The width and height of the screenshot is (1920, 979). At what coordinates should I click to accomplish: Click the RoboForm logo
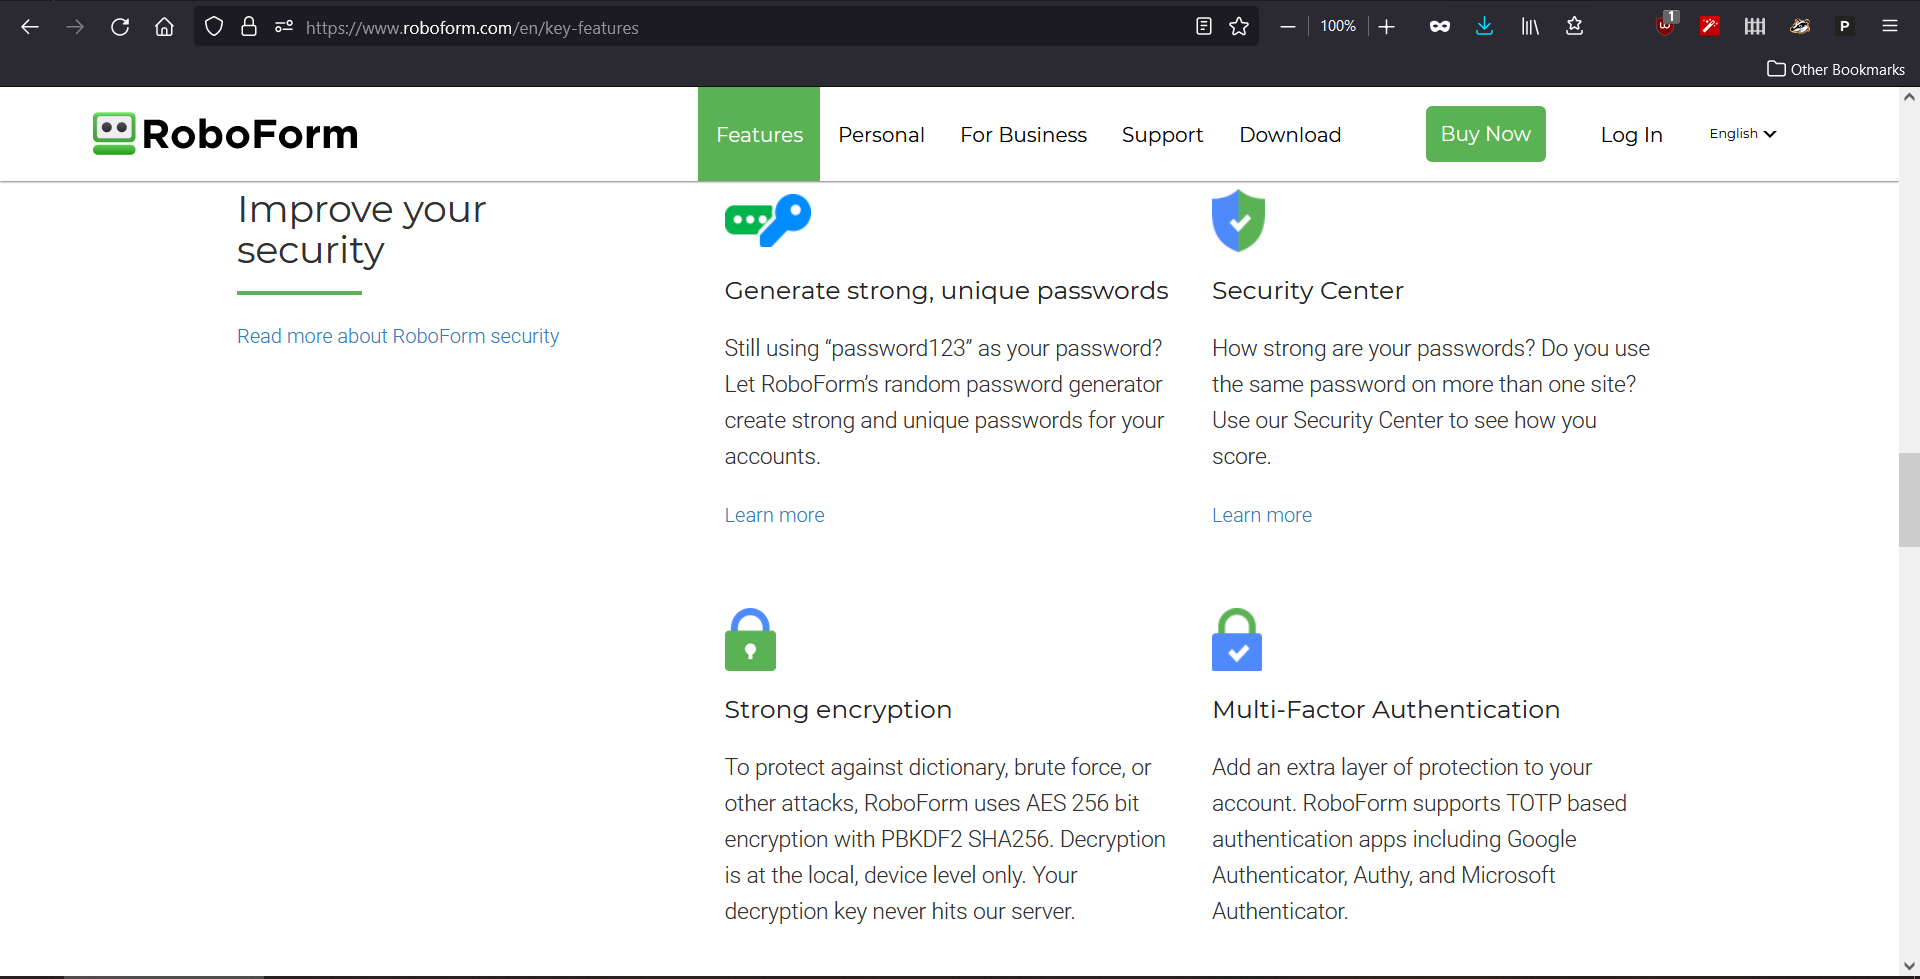226,134
